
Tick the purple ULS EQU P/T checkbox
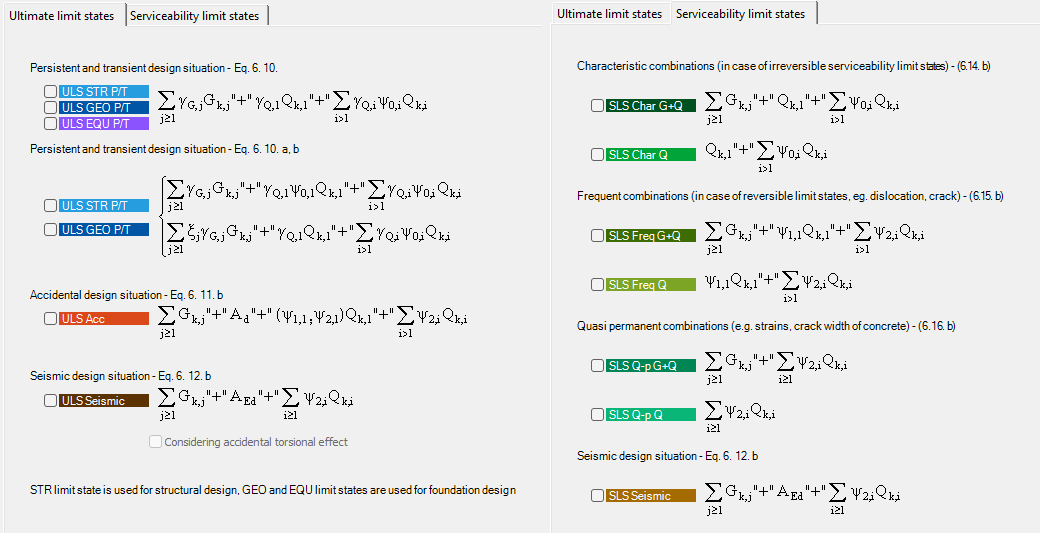(50, 123)
